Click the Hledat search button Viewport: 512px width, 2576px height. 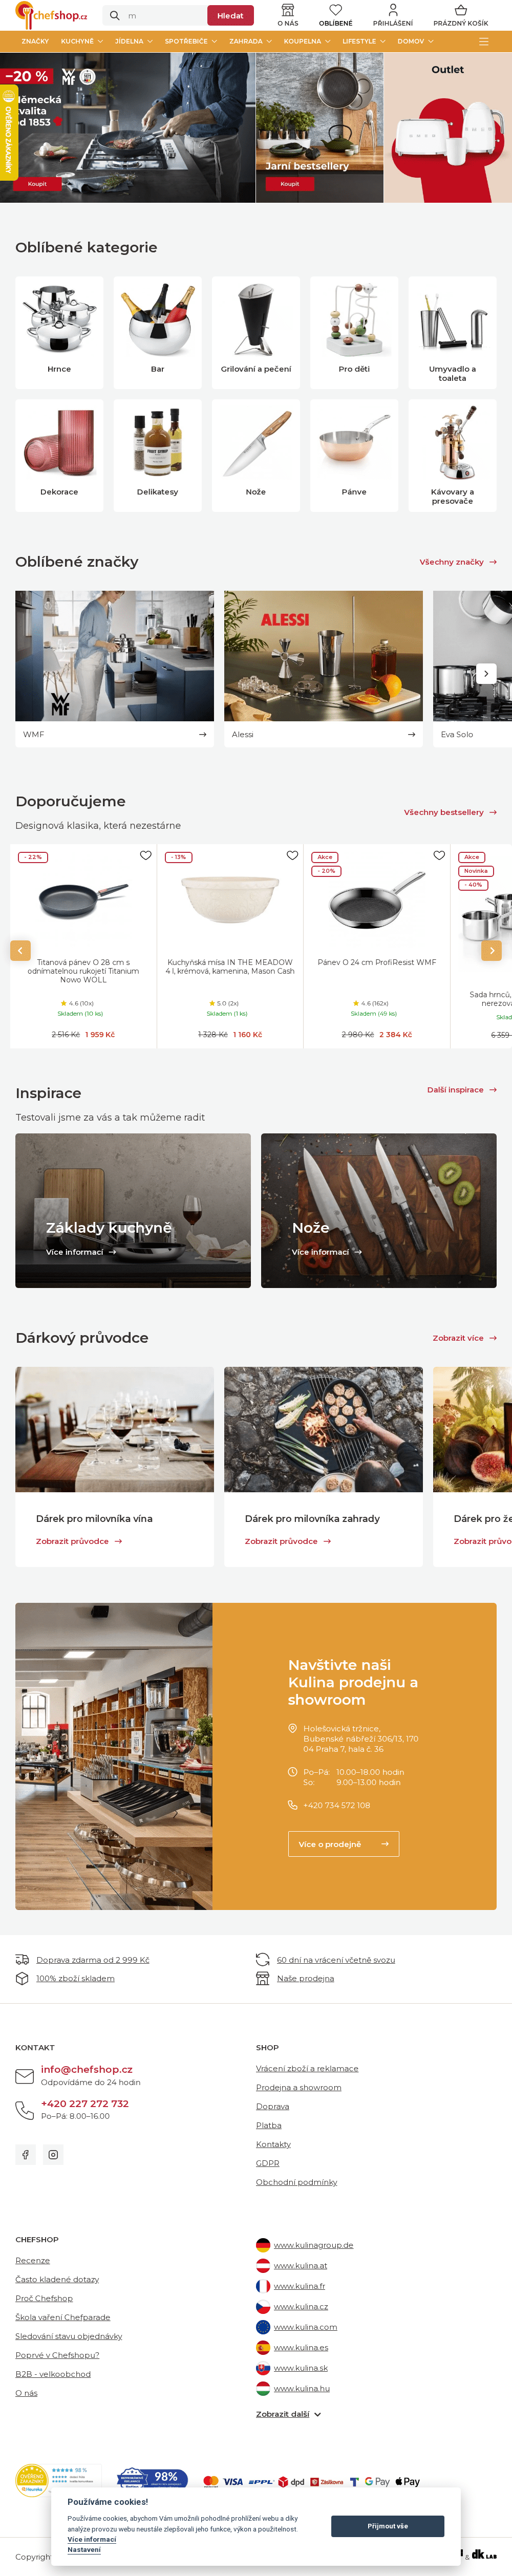coord(230,16)
